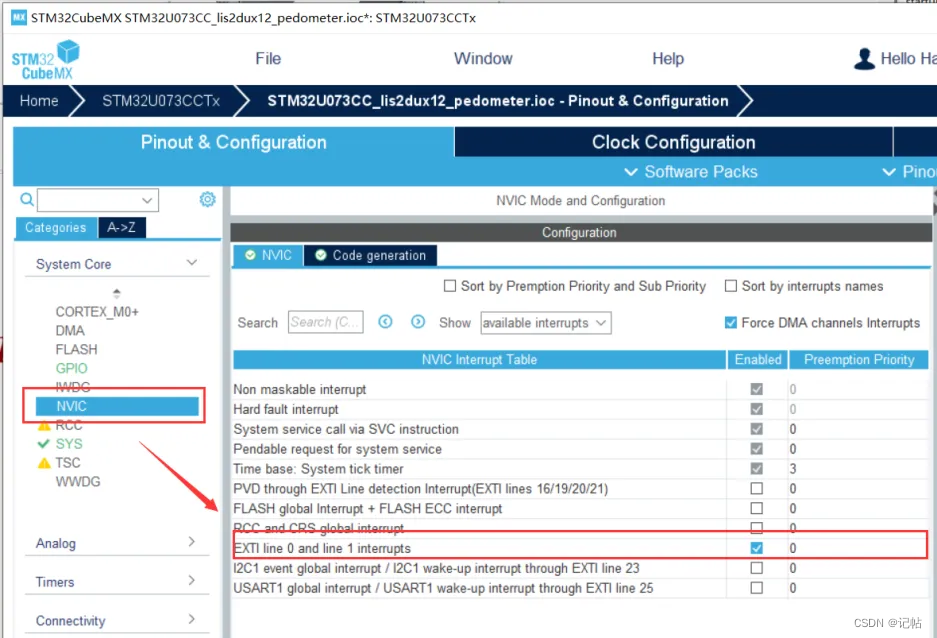Enable the I2C1 event global interrupt
Screen dimensions: 937x638
tap(757, 568)
